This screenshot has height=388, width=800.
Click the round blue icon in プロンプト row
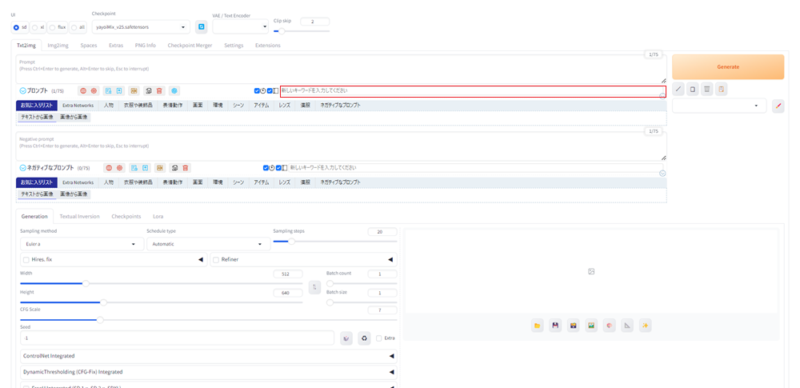174,91
